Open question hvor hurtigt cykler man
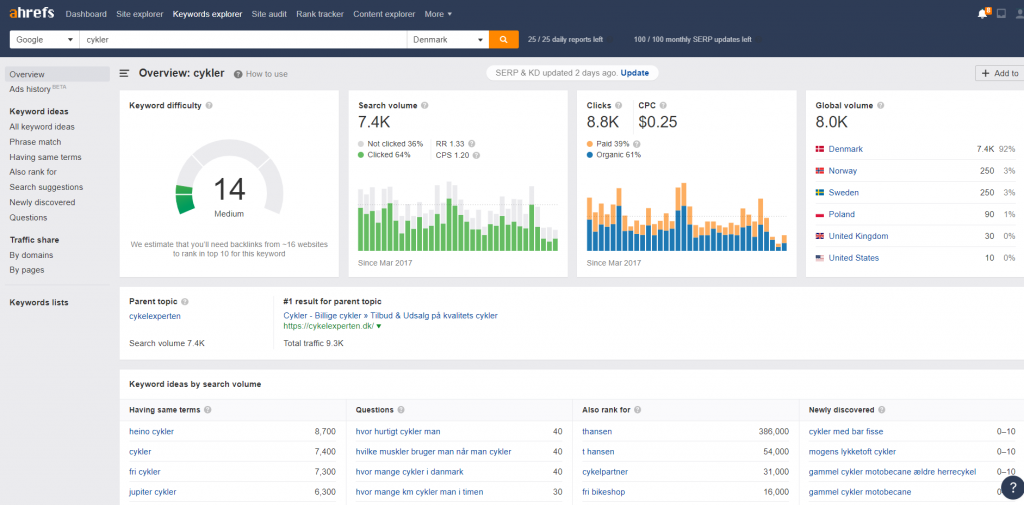The height and width of the screenshot is (505, 1024). point(398,432)
